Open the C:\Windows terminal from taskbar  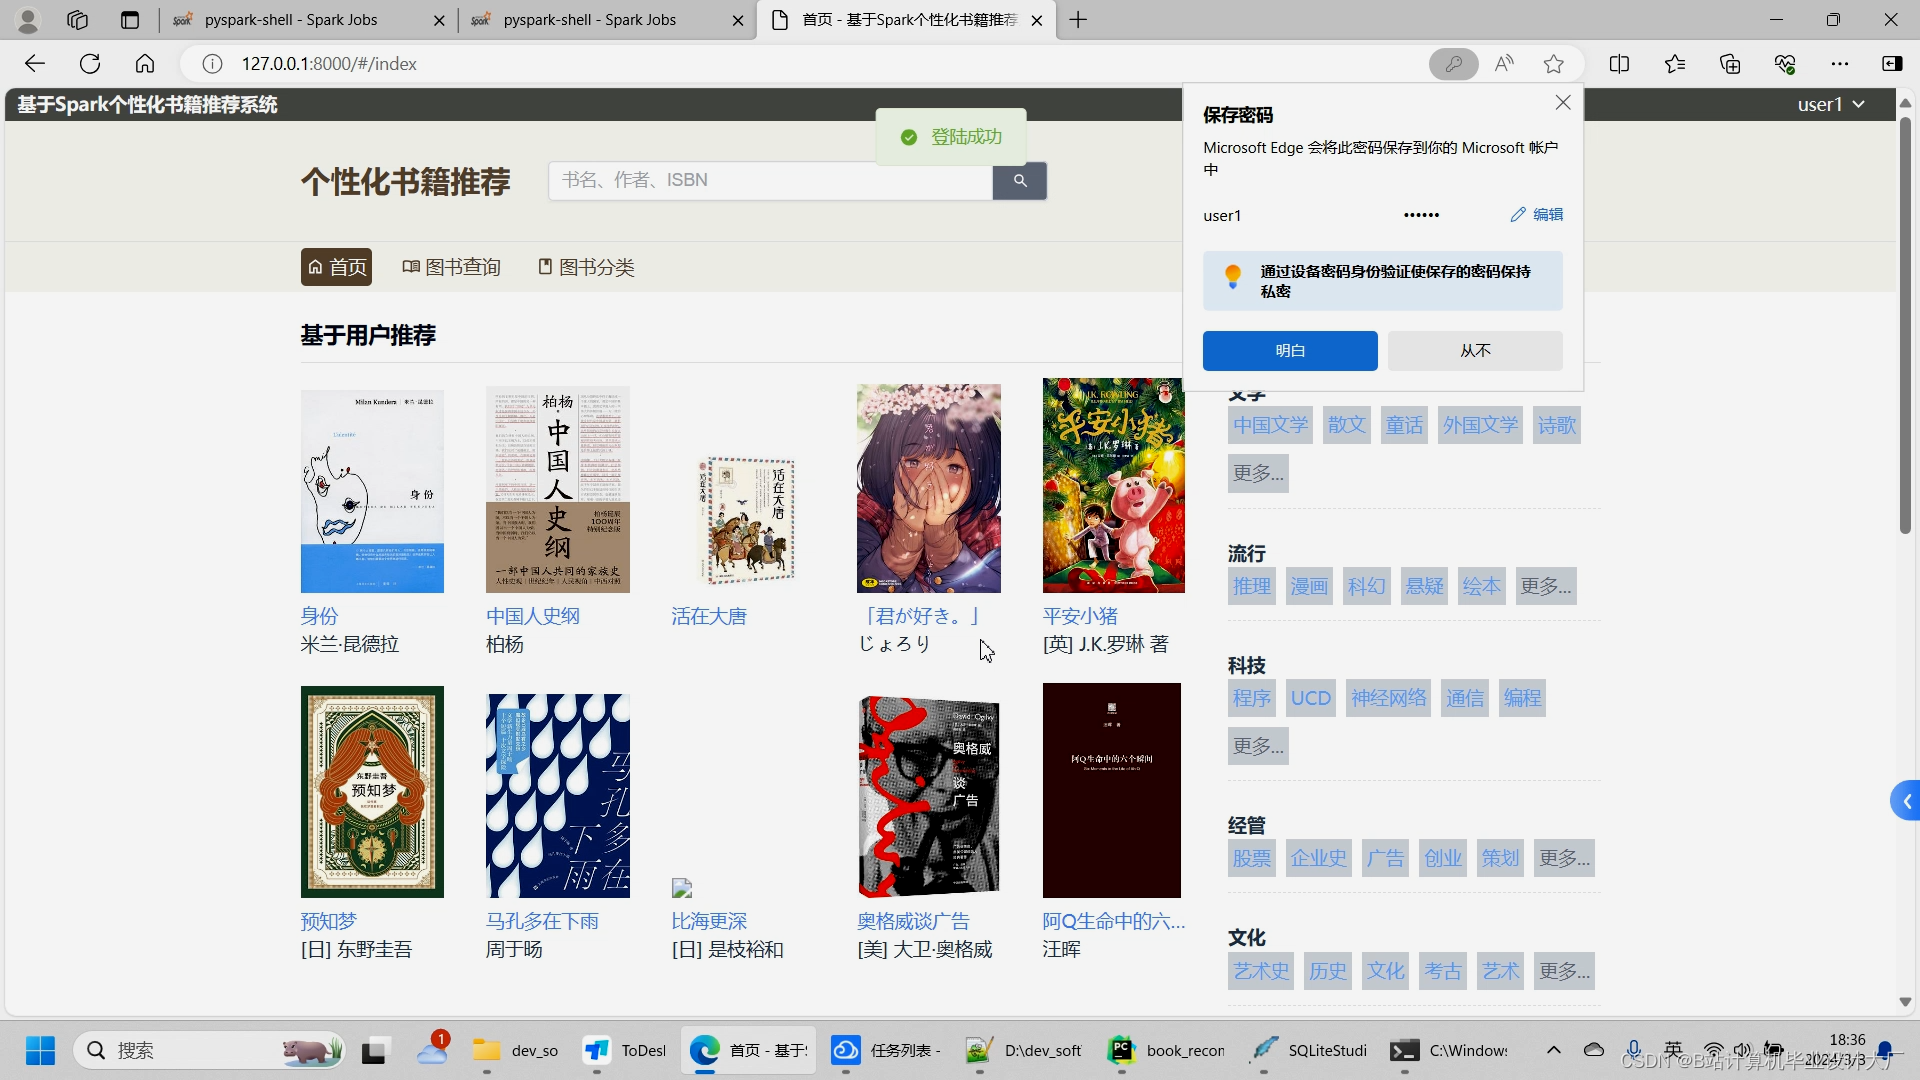tap(1450, 1050)
